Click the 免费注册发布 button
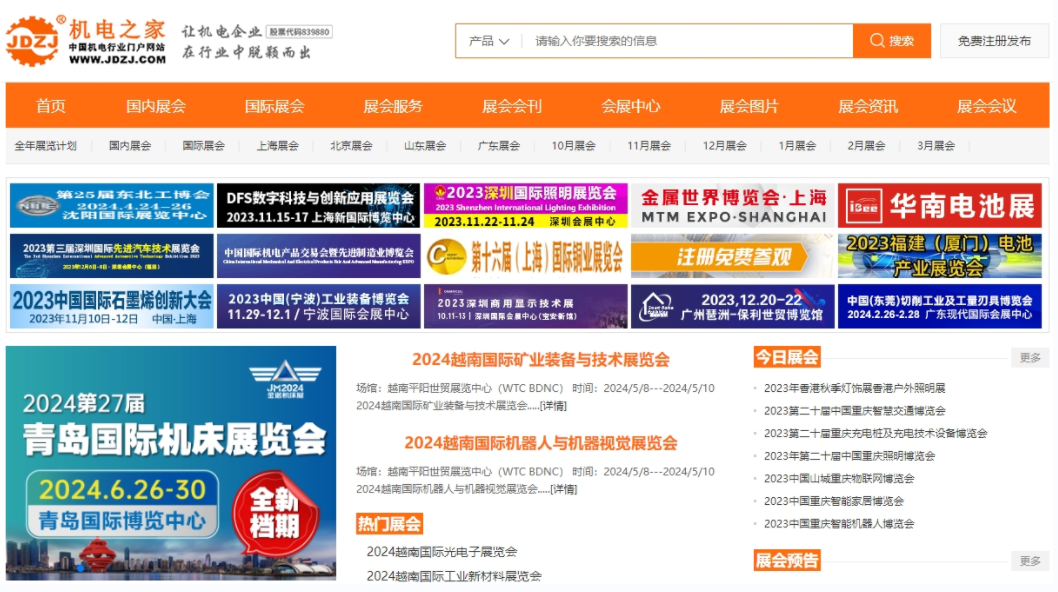This screenshot has height=592, width=1058. point(993,42)
